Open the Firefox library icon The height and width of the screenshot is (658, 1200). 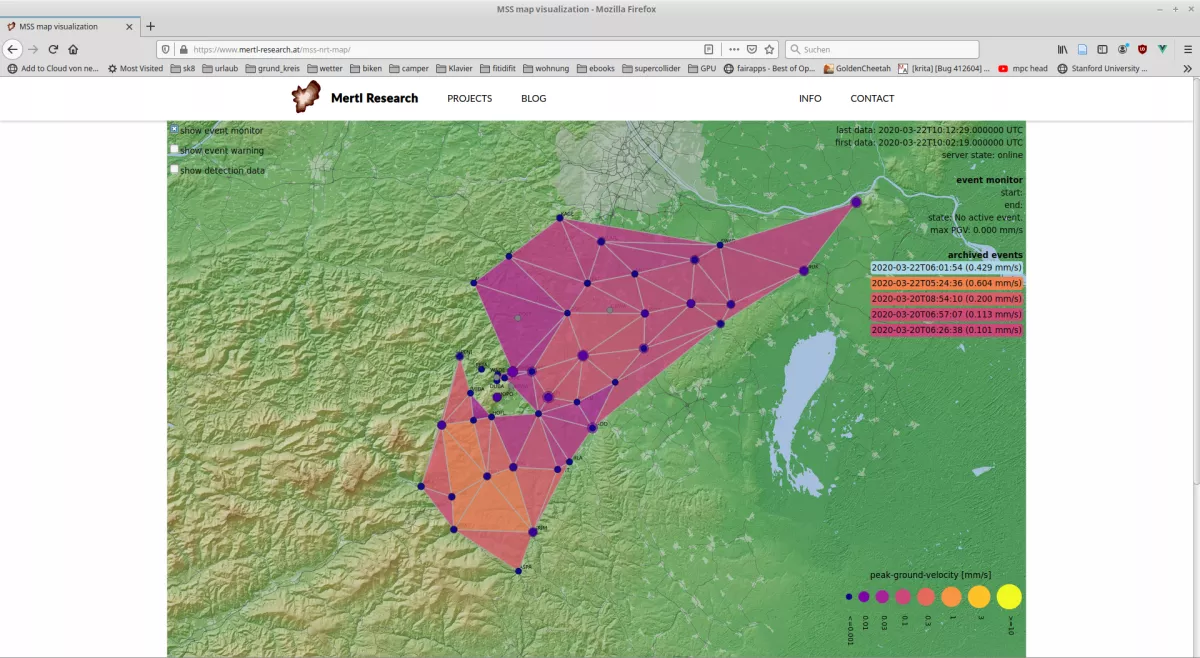pos(1063,49)
